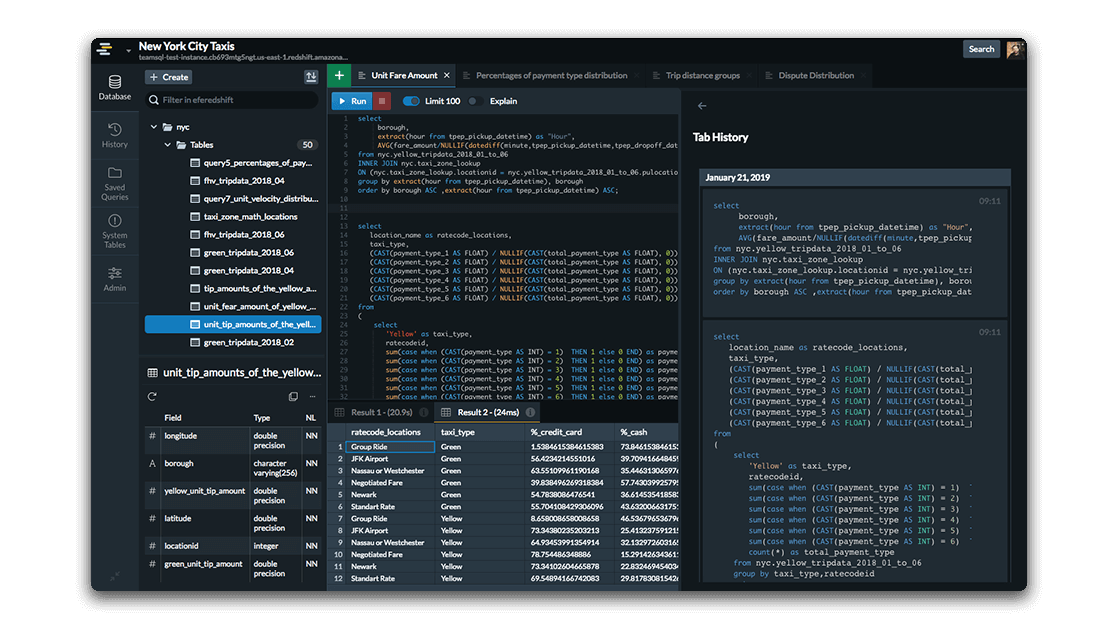Open the connection dropdown arrow beside logo
The image size is (1120, 630).
point(128,51)
